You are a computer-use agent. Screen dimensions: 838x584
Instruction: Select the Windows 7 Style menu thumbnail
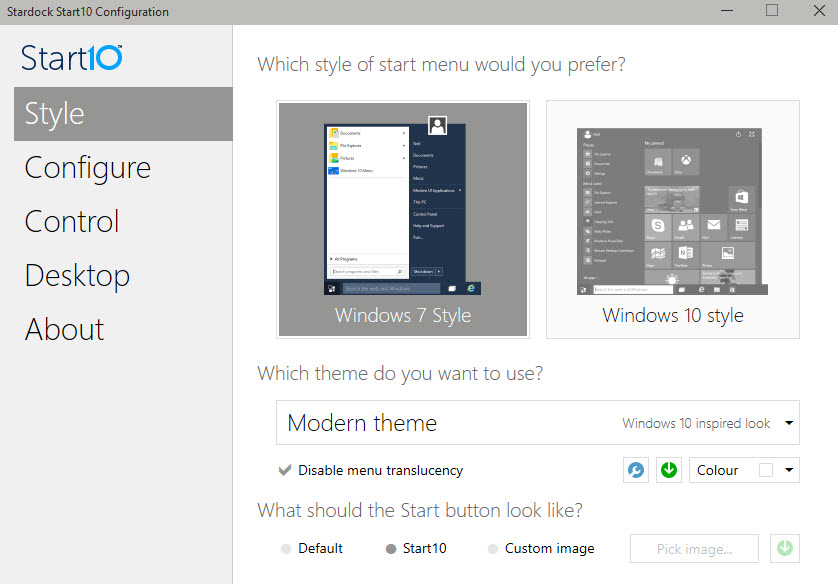403,219
